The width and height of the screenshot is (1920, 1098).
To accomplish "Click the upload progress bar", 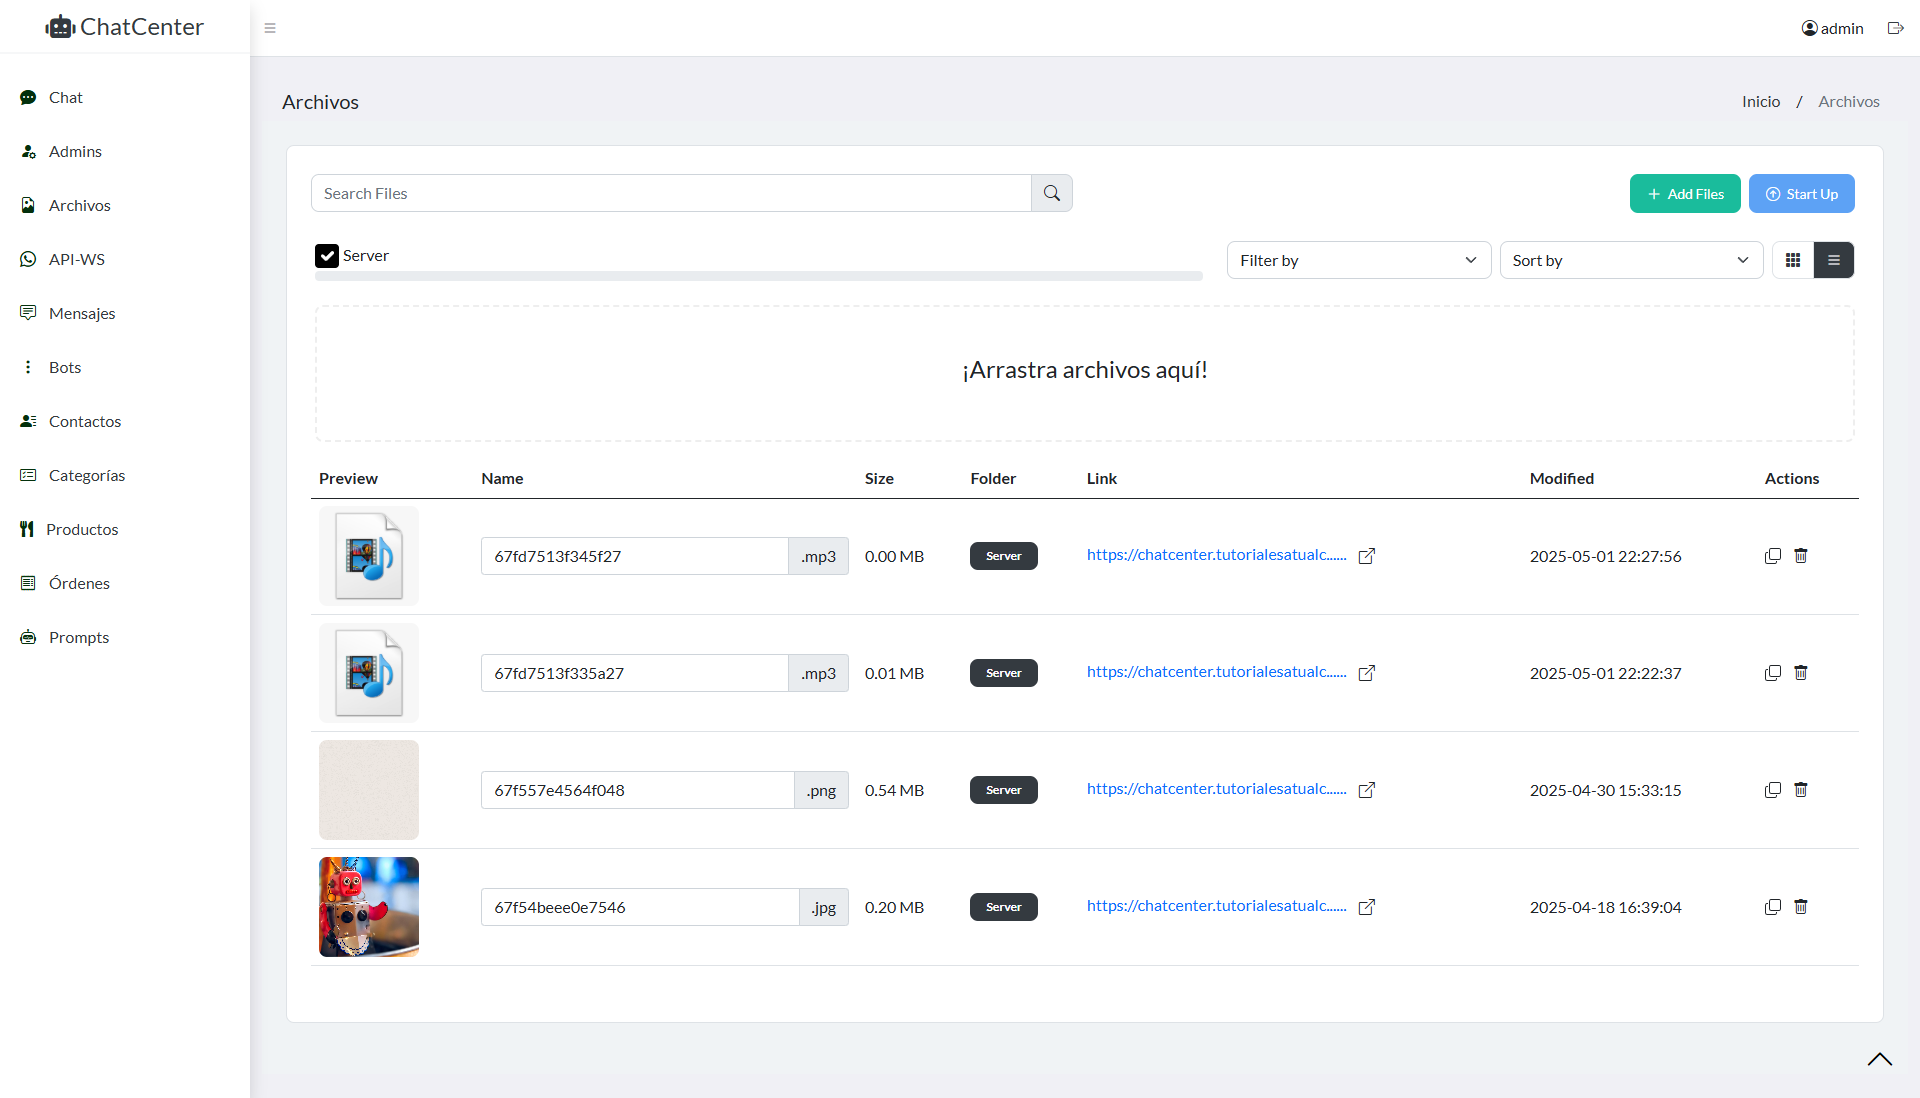I will coord(759,276).
